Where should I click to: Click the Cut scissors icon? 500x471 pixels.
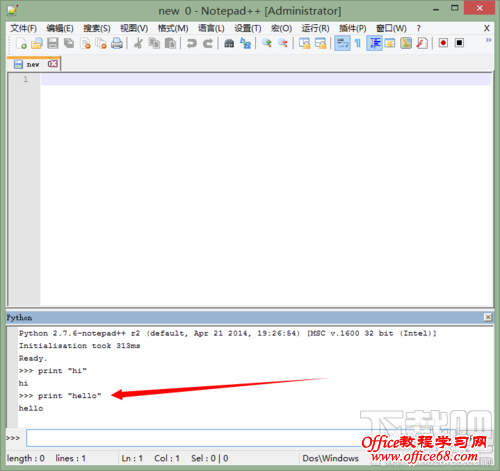click(x=138, y=43)
